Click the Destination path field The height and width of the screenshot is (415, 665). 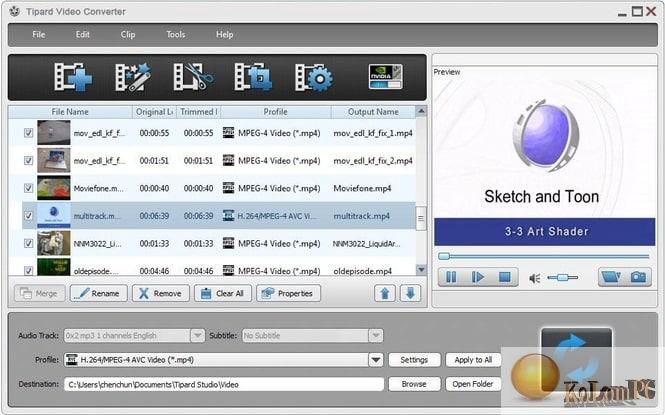coord(224,384)
